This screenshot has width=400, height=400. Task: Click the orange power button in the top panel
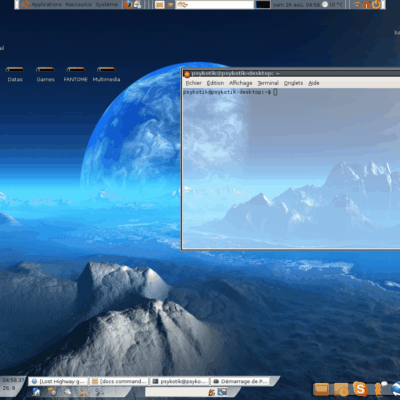coord(376,5)
